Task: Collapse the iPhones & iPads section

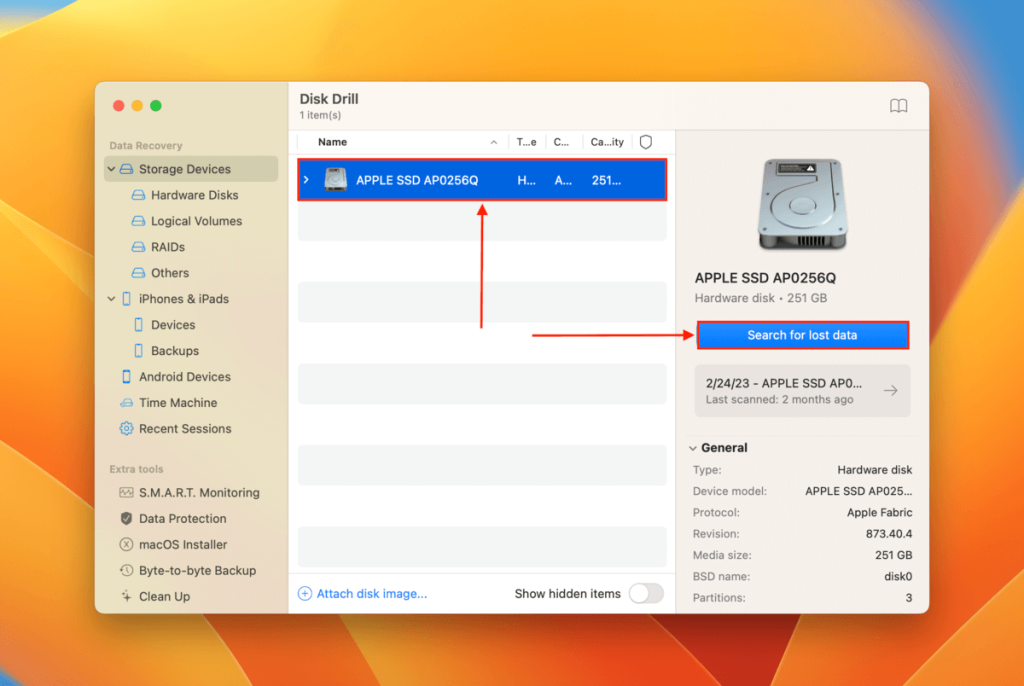Action: pos(111,298)
